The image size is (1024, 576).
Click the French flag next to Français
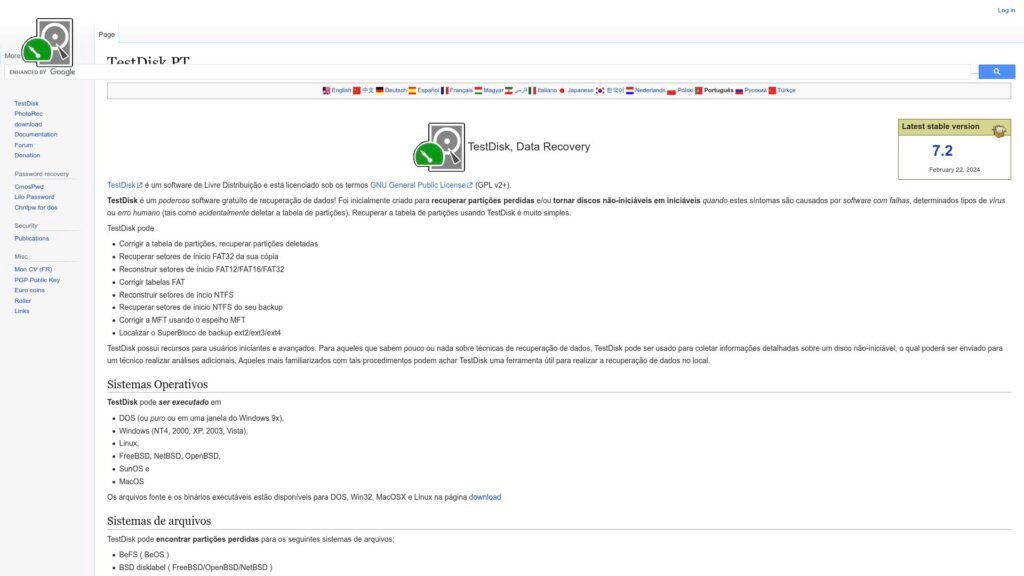(445, 91)
